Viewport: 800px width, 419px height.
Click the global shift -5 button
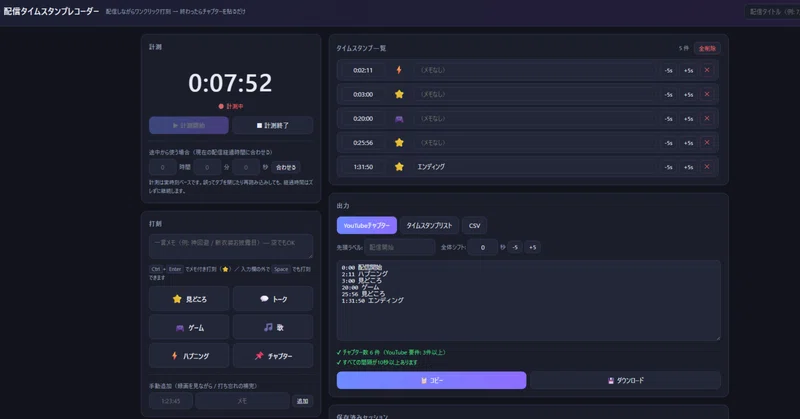pyautogui.click(x=515, y=247)
